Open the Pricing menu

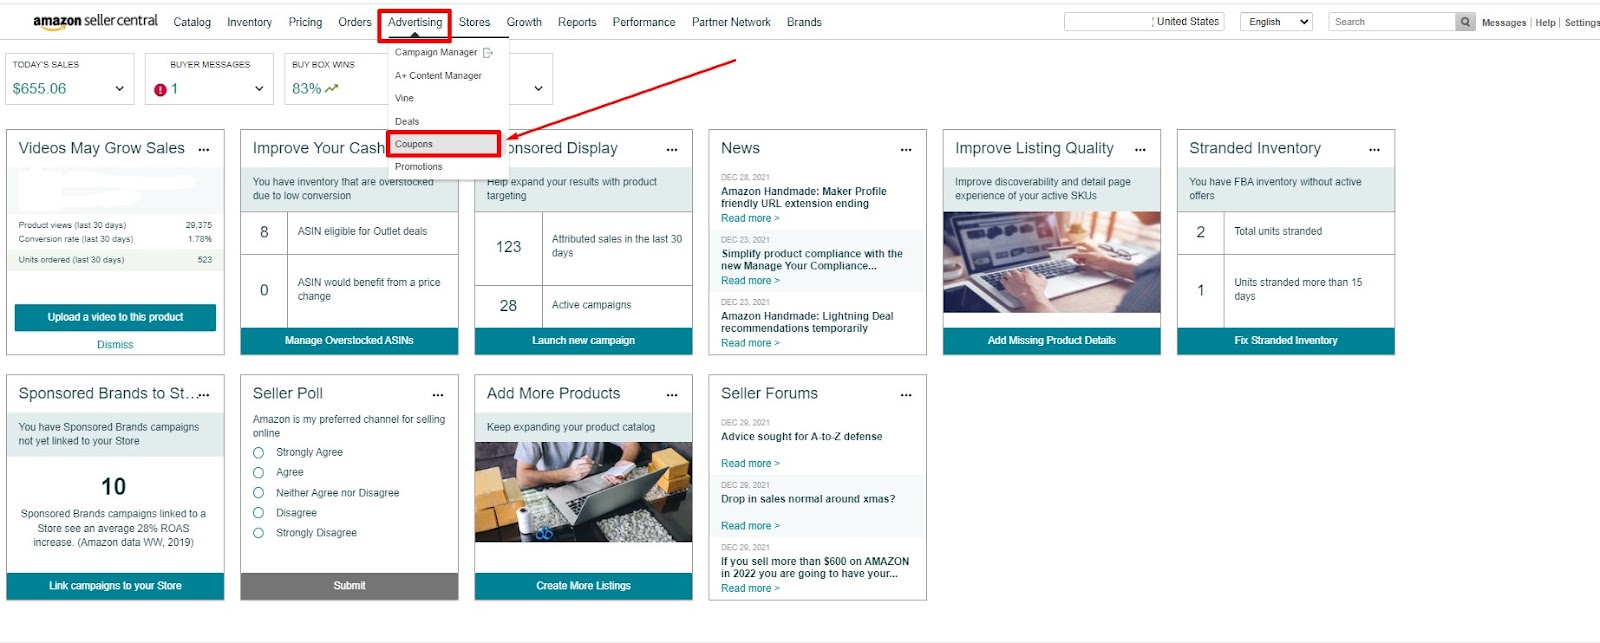pyautogui.click(x=305, y=22)
